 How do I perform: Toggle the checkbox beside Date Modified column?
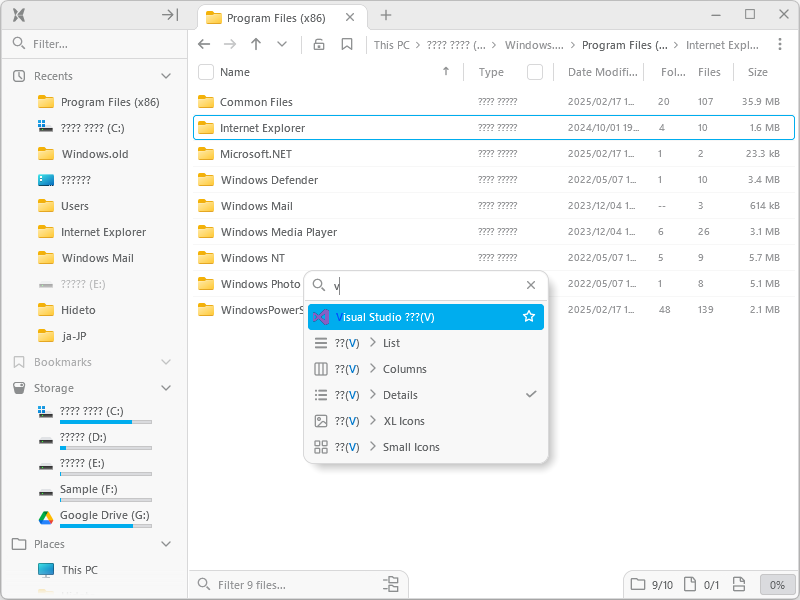pyautogui.click(x=535, y=72)
